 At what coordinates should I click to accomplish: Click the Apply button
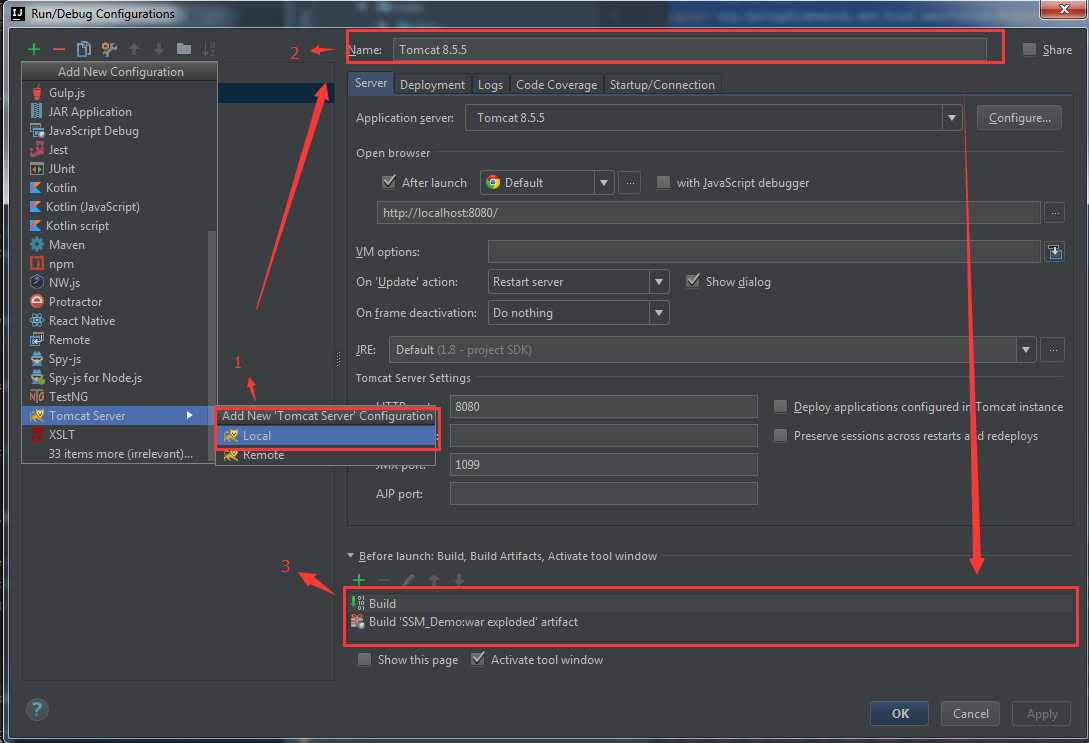1041,713
